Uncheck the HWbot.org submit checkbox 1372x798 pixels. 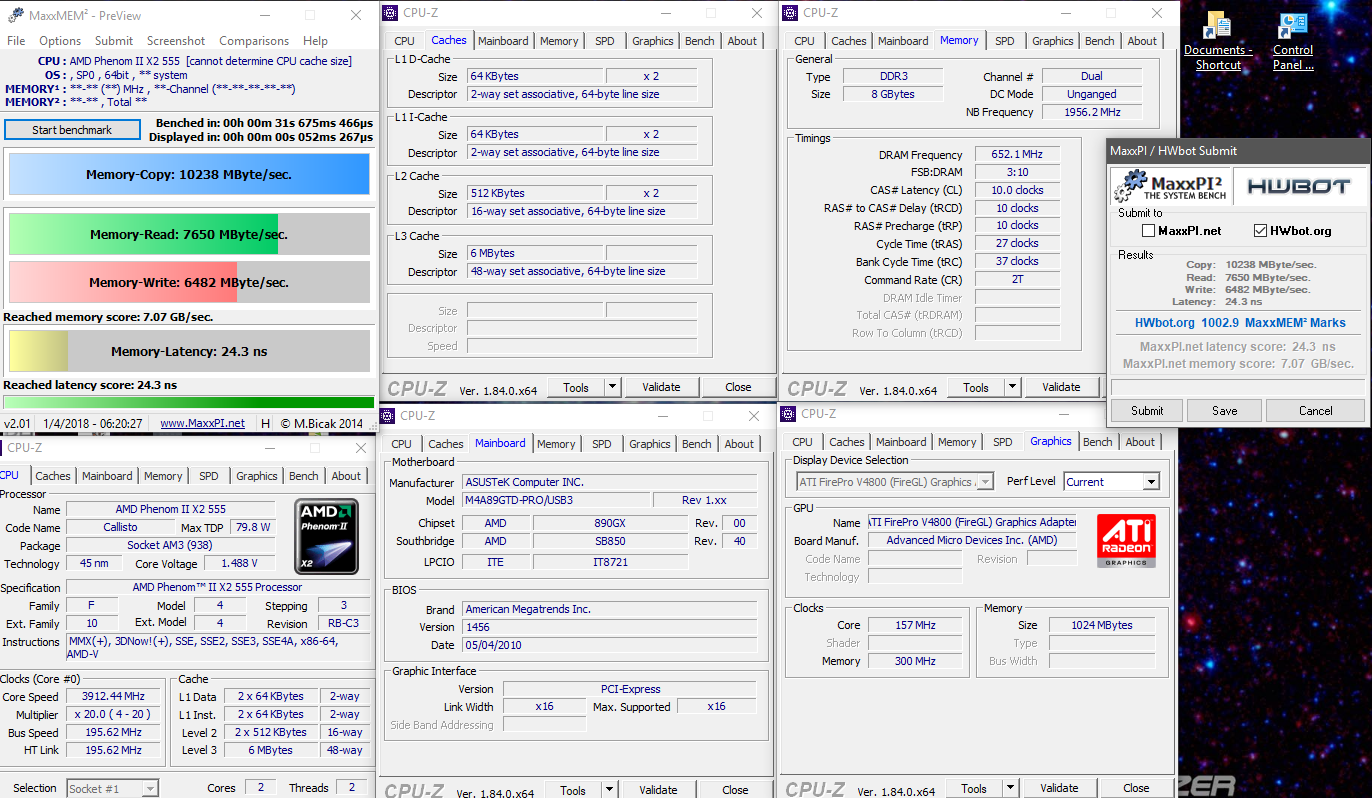pyautogui.click(x=1261, y=231)
